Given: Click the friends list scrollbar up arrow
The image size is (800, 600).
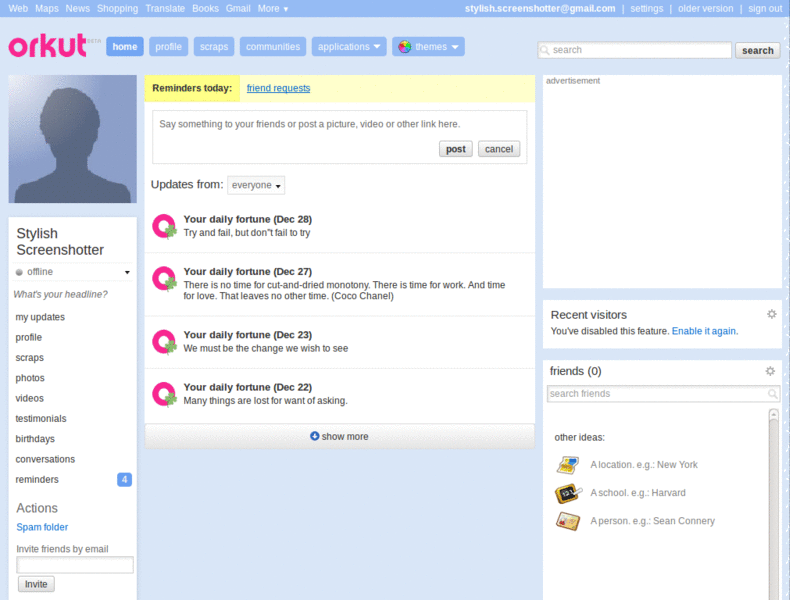Looking at the screenshot, I should coord(773,414).
